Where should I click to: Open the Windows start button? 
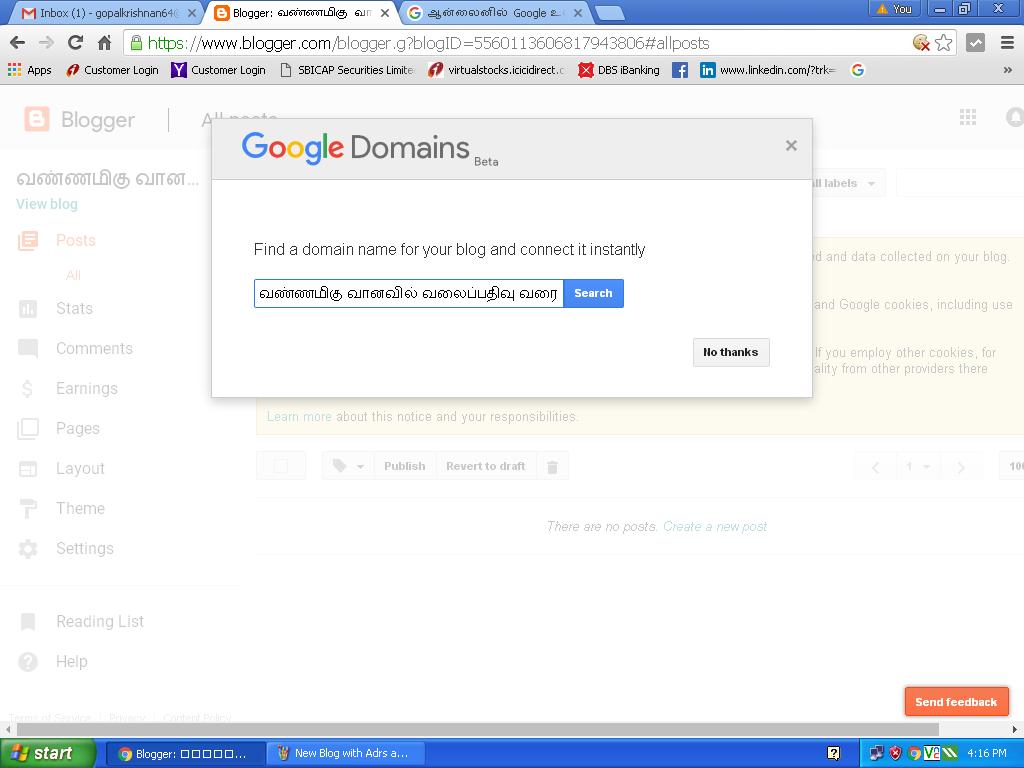coord(47,753)
